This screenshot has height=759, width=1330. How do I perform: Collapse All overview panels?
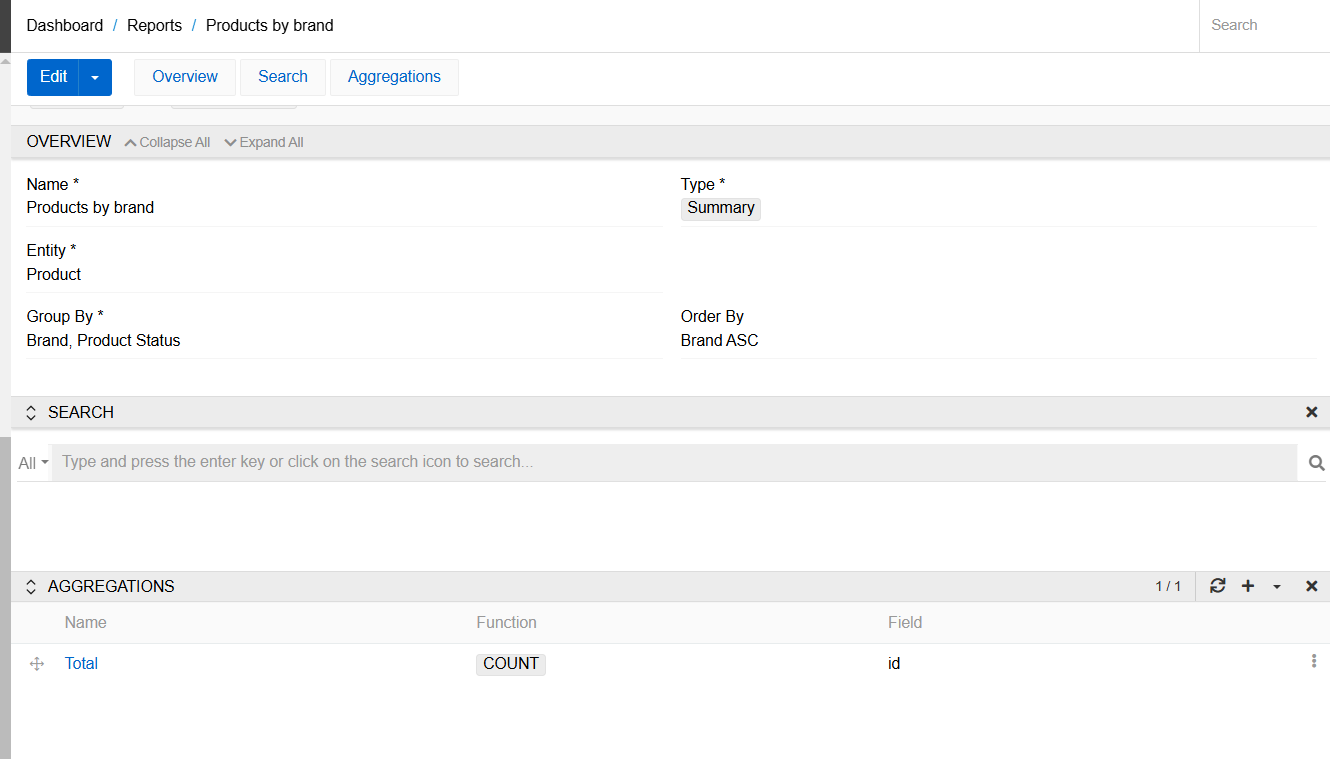[167, 142]
